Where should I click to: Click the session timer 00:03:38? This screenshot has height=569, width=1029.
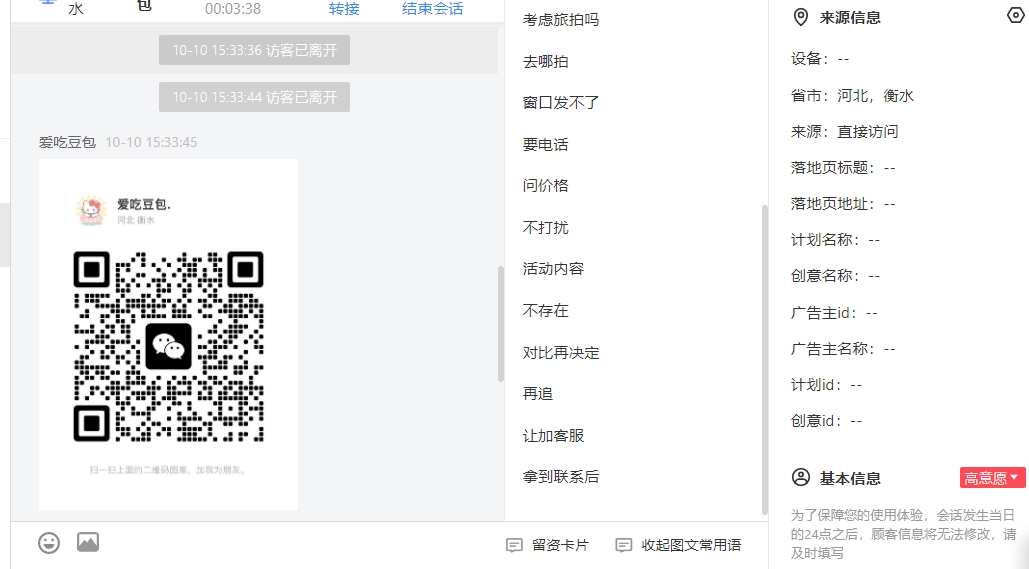(233, 9)
